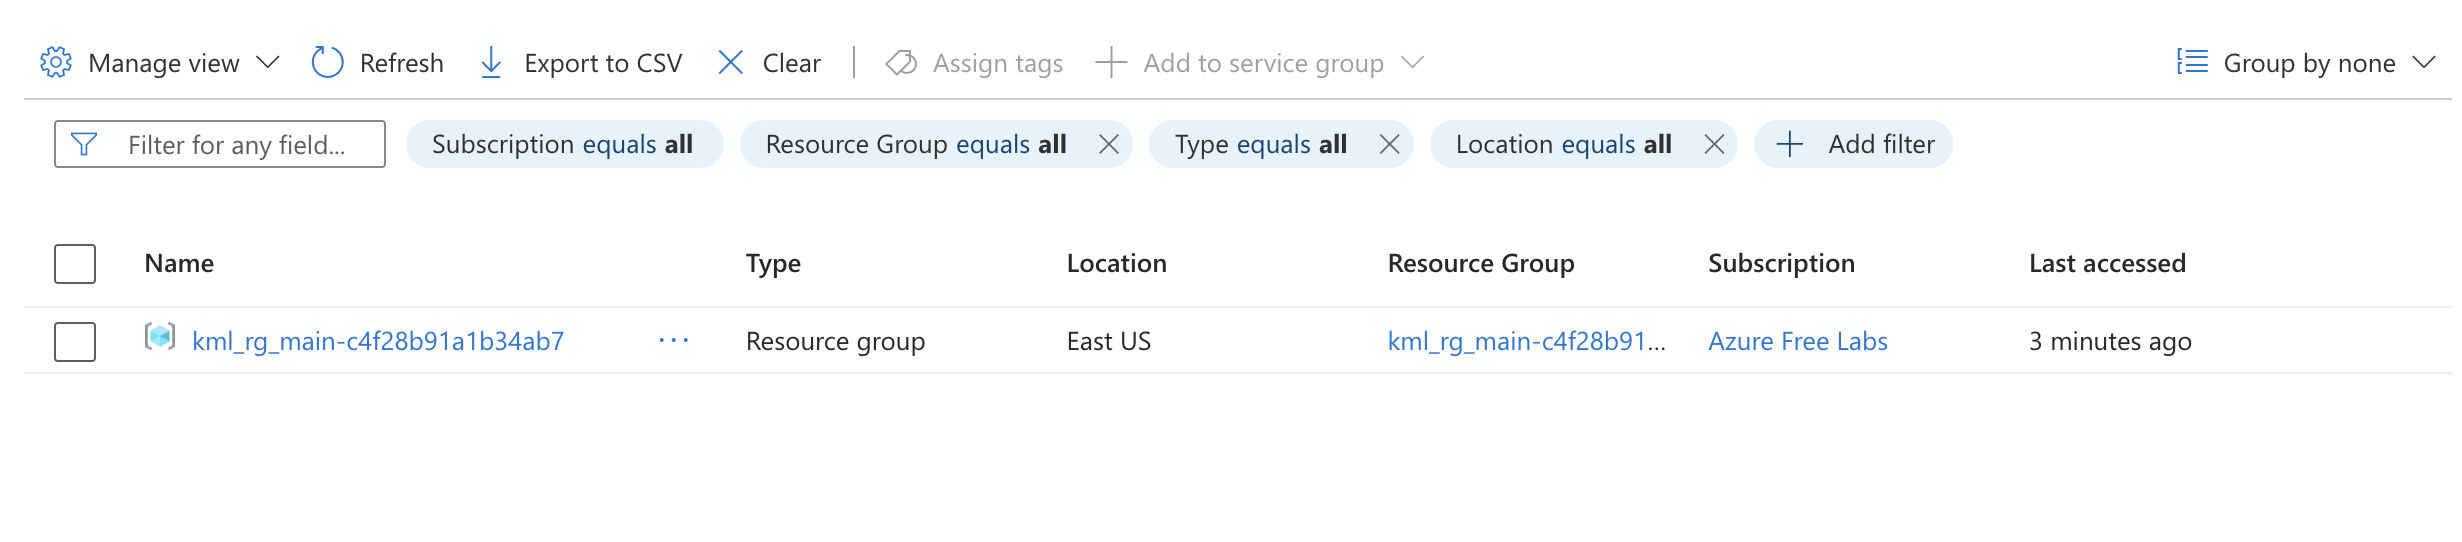The width and height of the screenshot is (2462, 542).
Task: Click the Clear filters X icon
Action: [x=731, y=63]
